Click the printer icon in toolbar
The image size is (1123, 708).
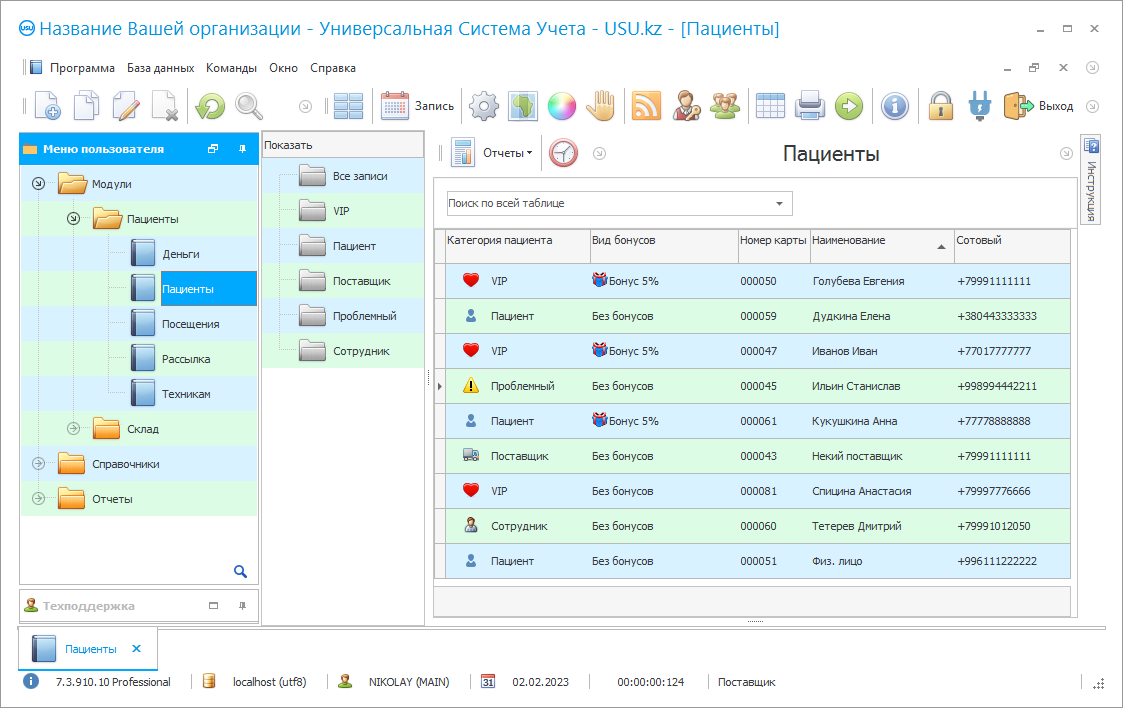[x=809, y=106]
